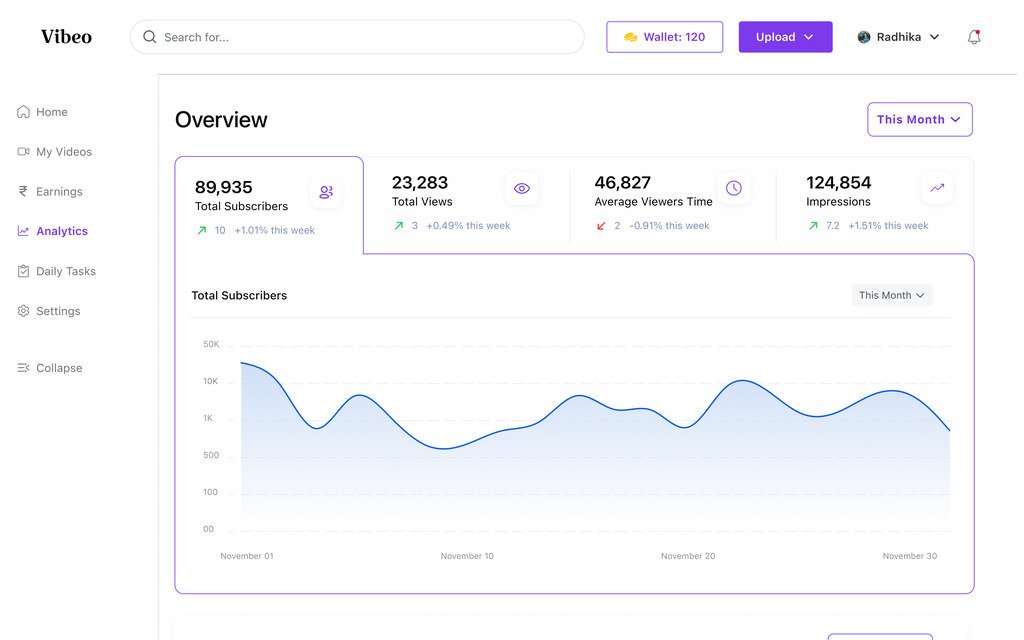Viewport: 1024px width, 640px height.
Task: Click the 'November 01' axis label
Action: click(247, 556)
